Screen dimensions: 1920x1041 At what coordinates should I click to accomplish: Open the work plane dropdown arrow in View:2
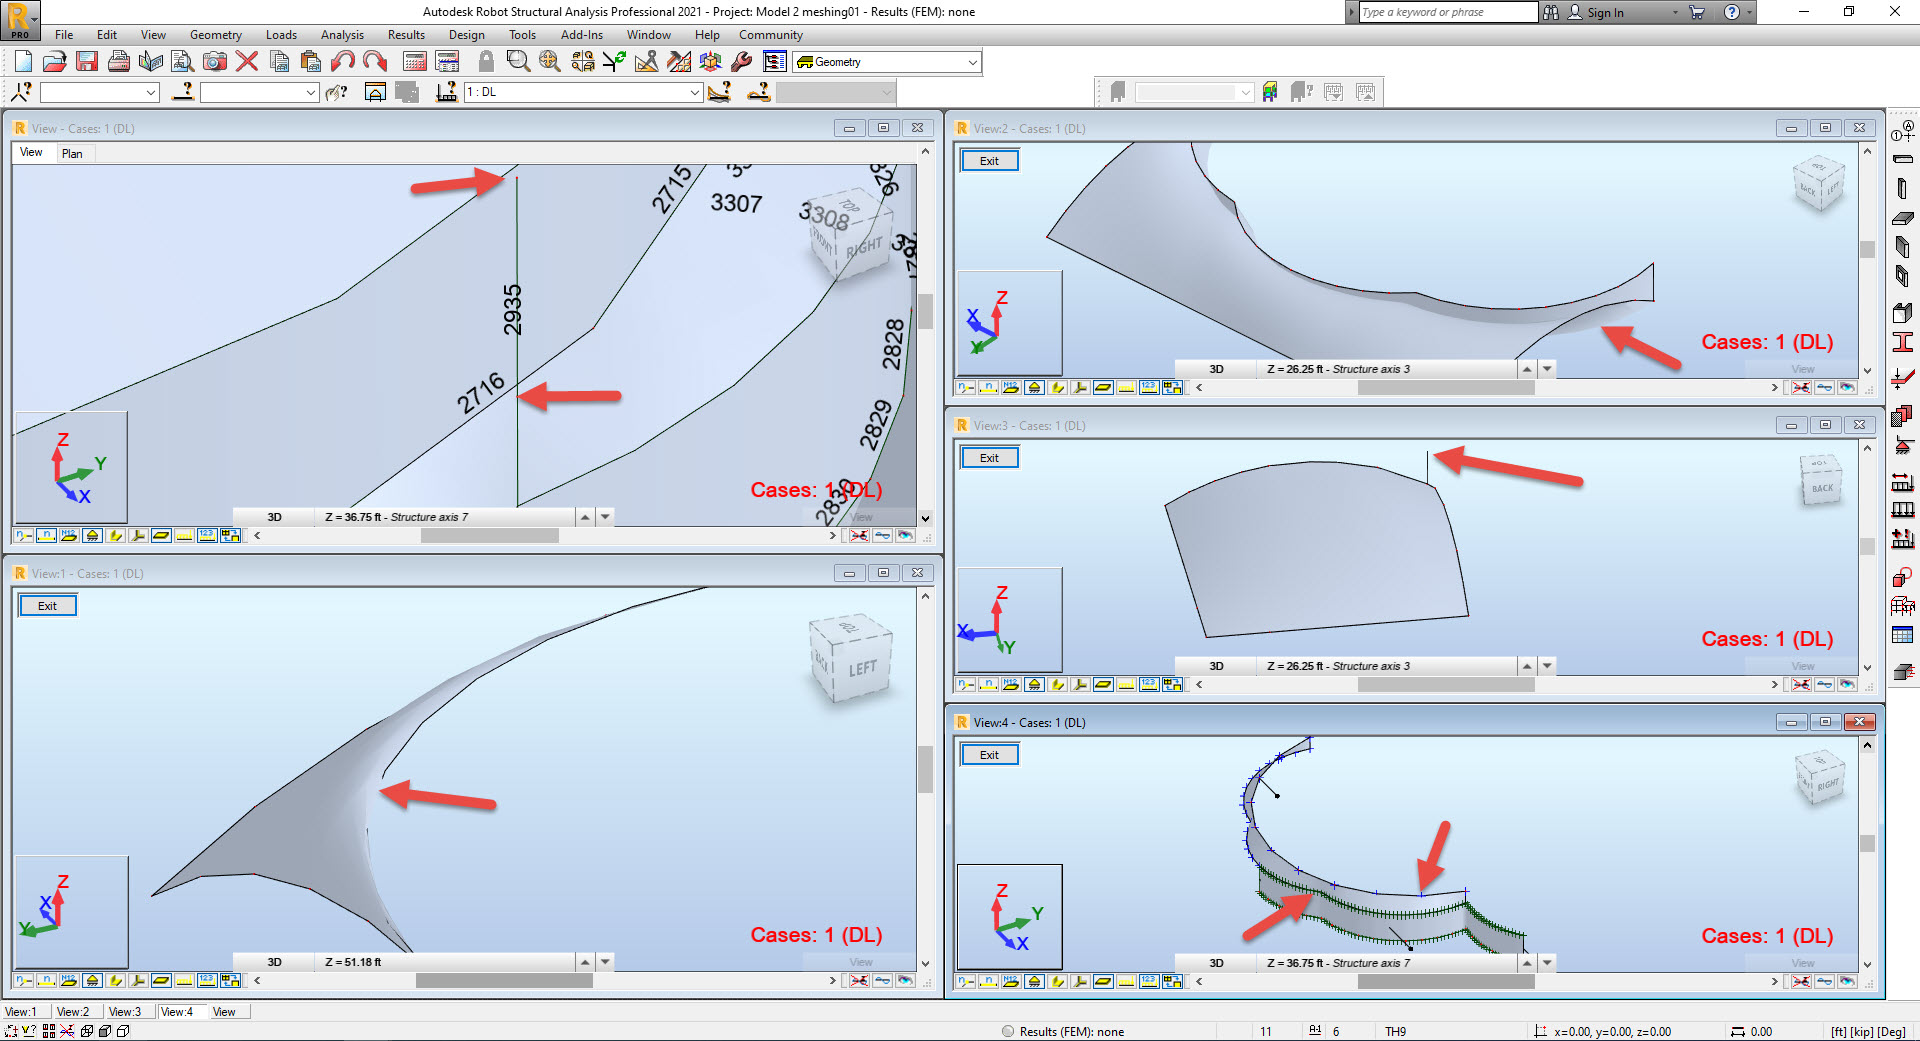coord(1547,369)
